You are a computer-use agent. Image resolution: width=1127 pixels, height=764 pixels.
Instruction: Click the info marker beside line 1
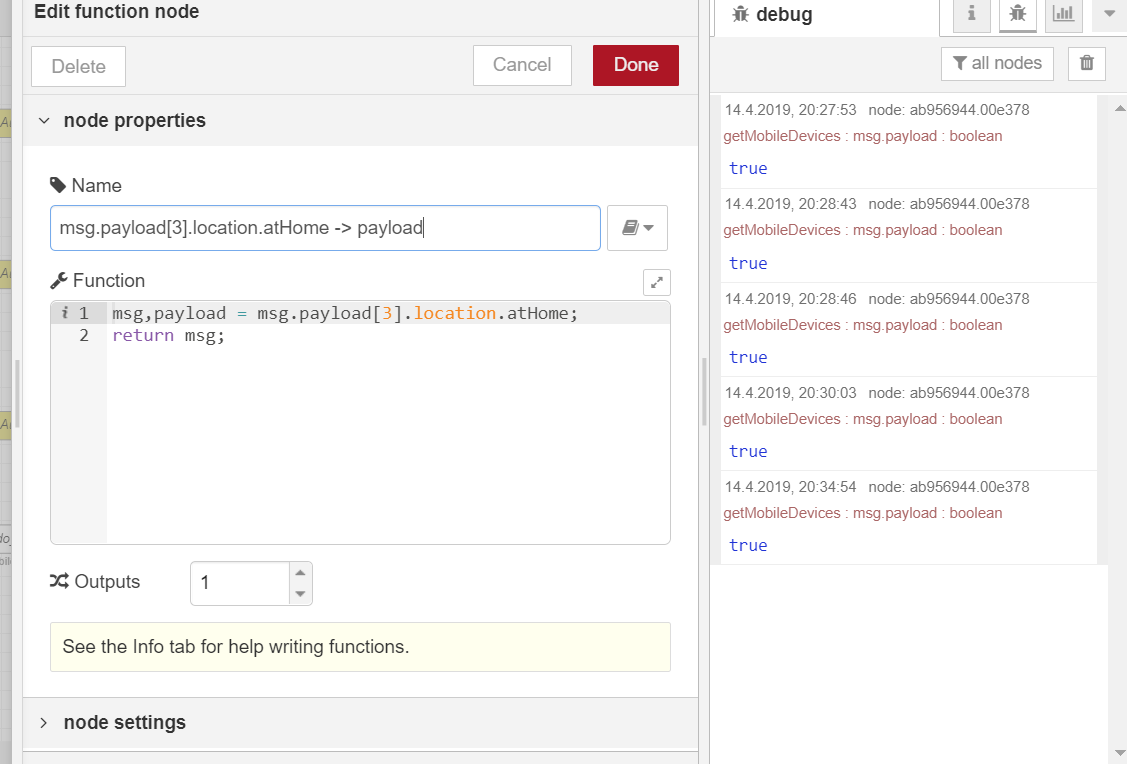65,313
